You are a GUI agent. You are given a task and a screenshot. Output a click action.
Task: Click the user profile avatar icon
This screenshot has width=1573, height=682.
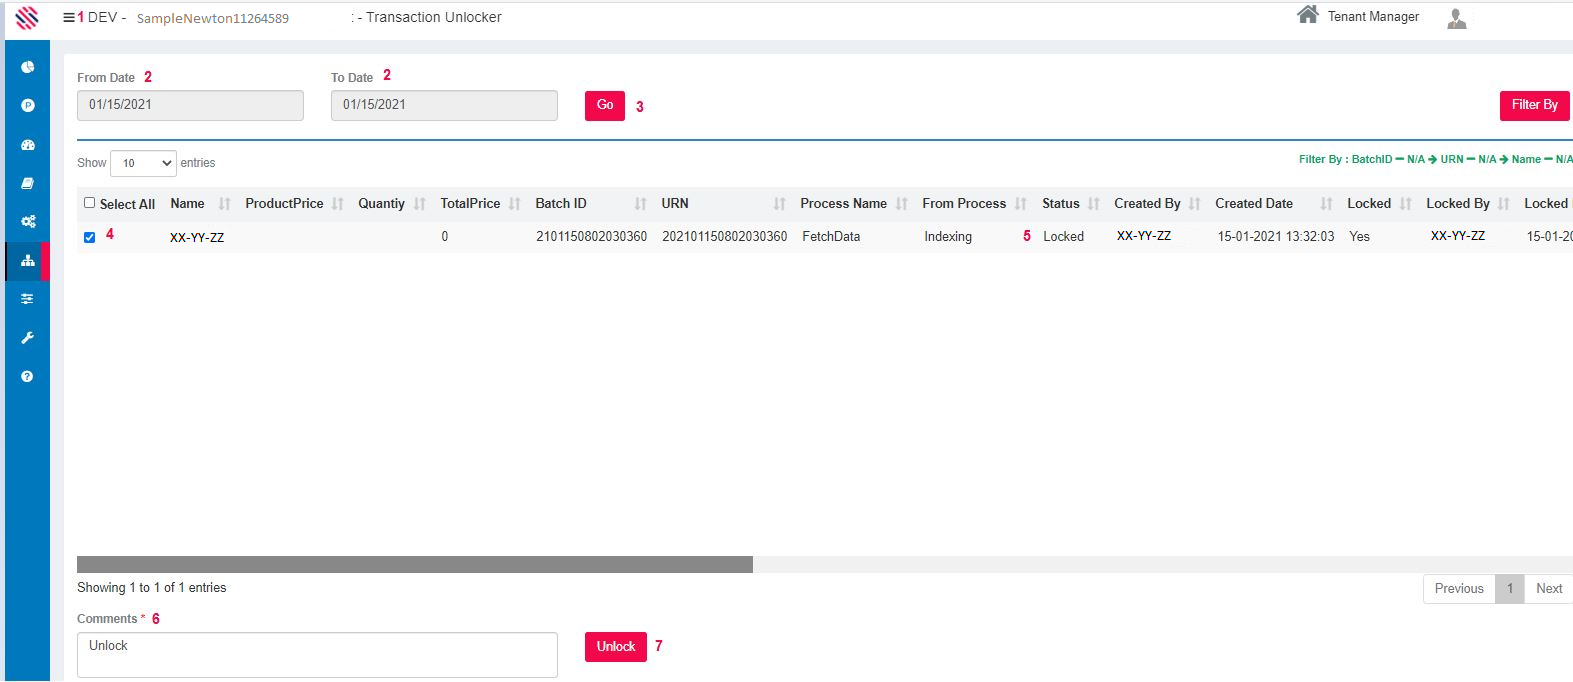(1456, 18)
